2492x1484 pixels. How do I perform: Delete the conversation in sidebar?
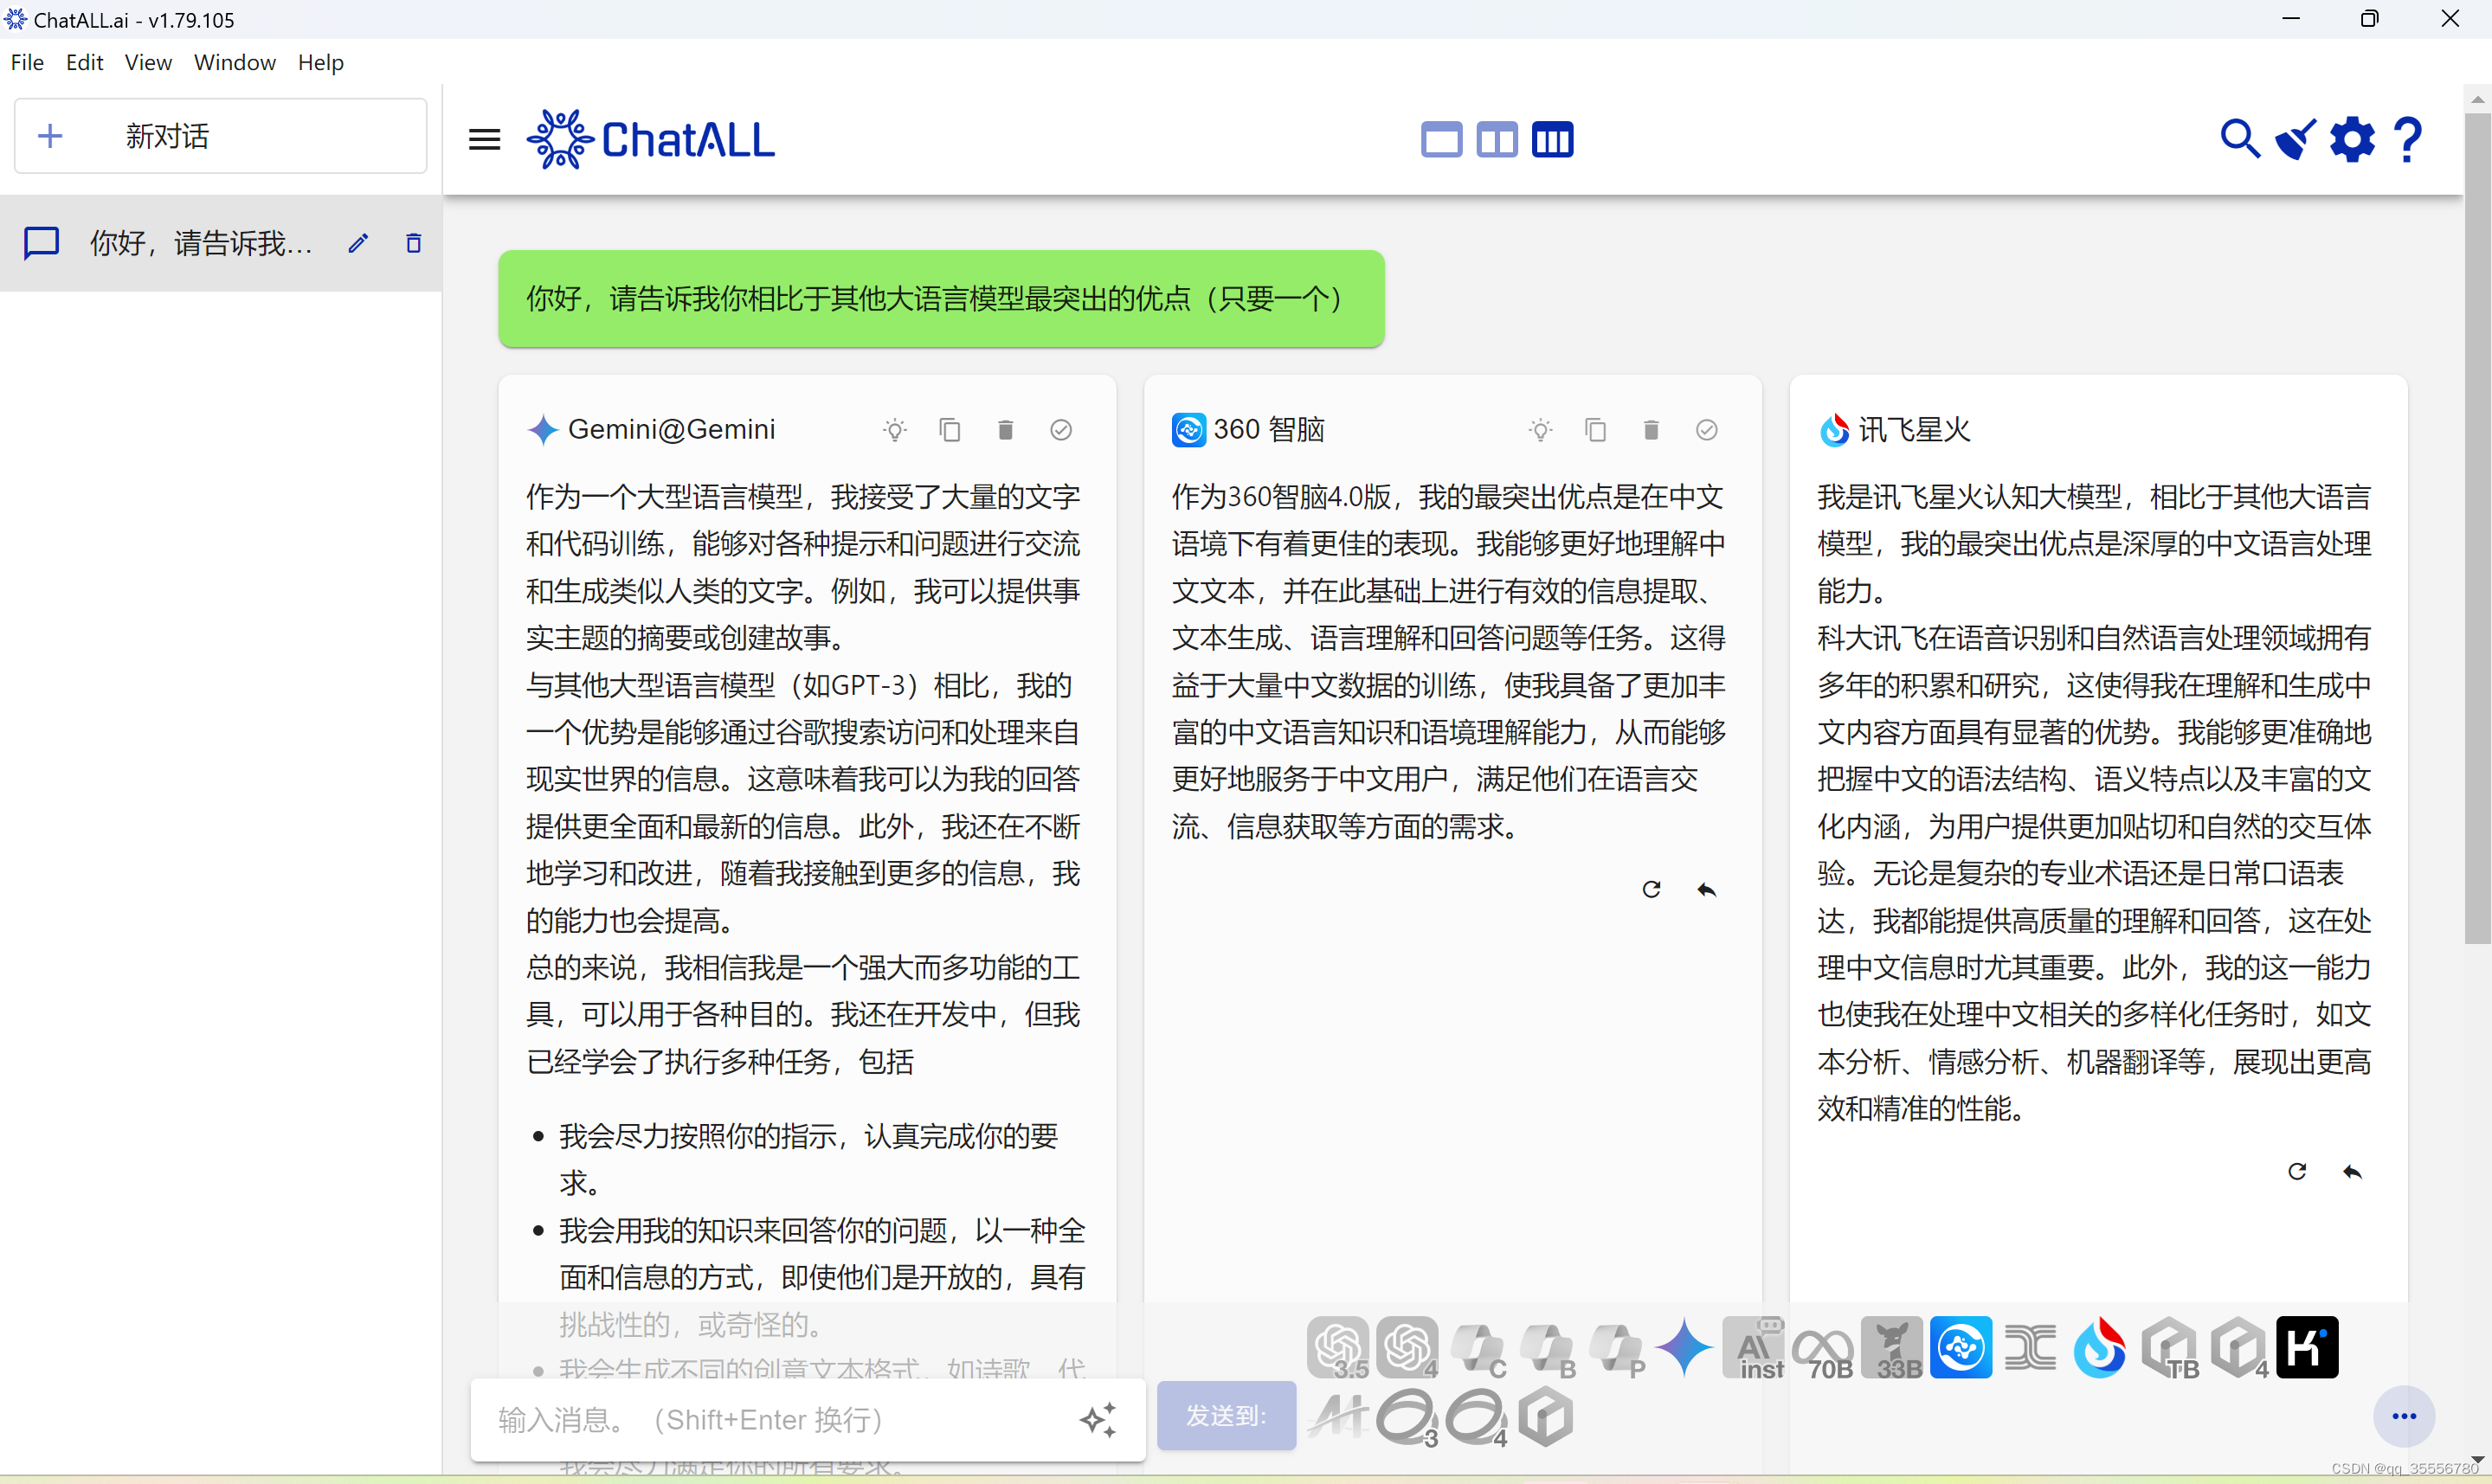point(413,243)
